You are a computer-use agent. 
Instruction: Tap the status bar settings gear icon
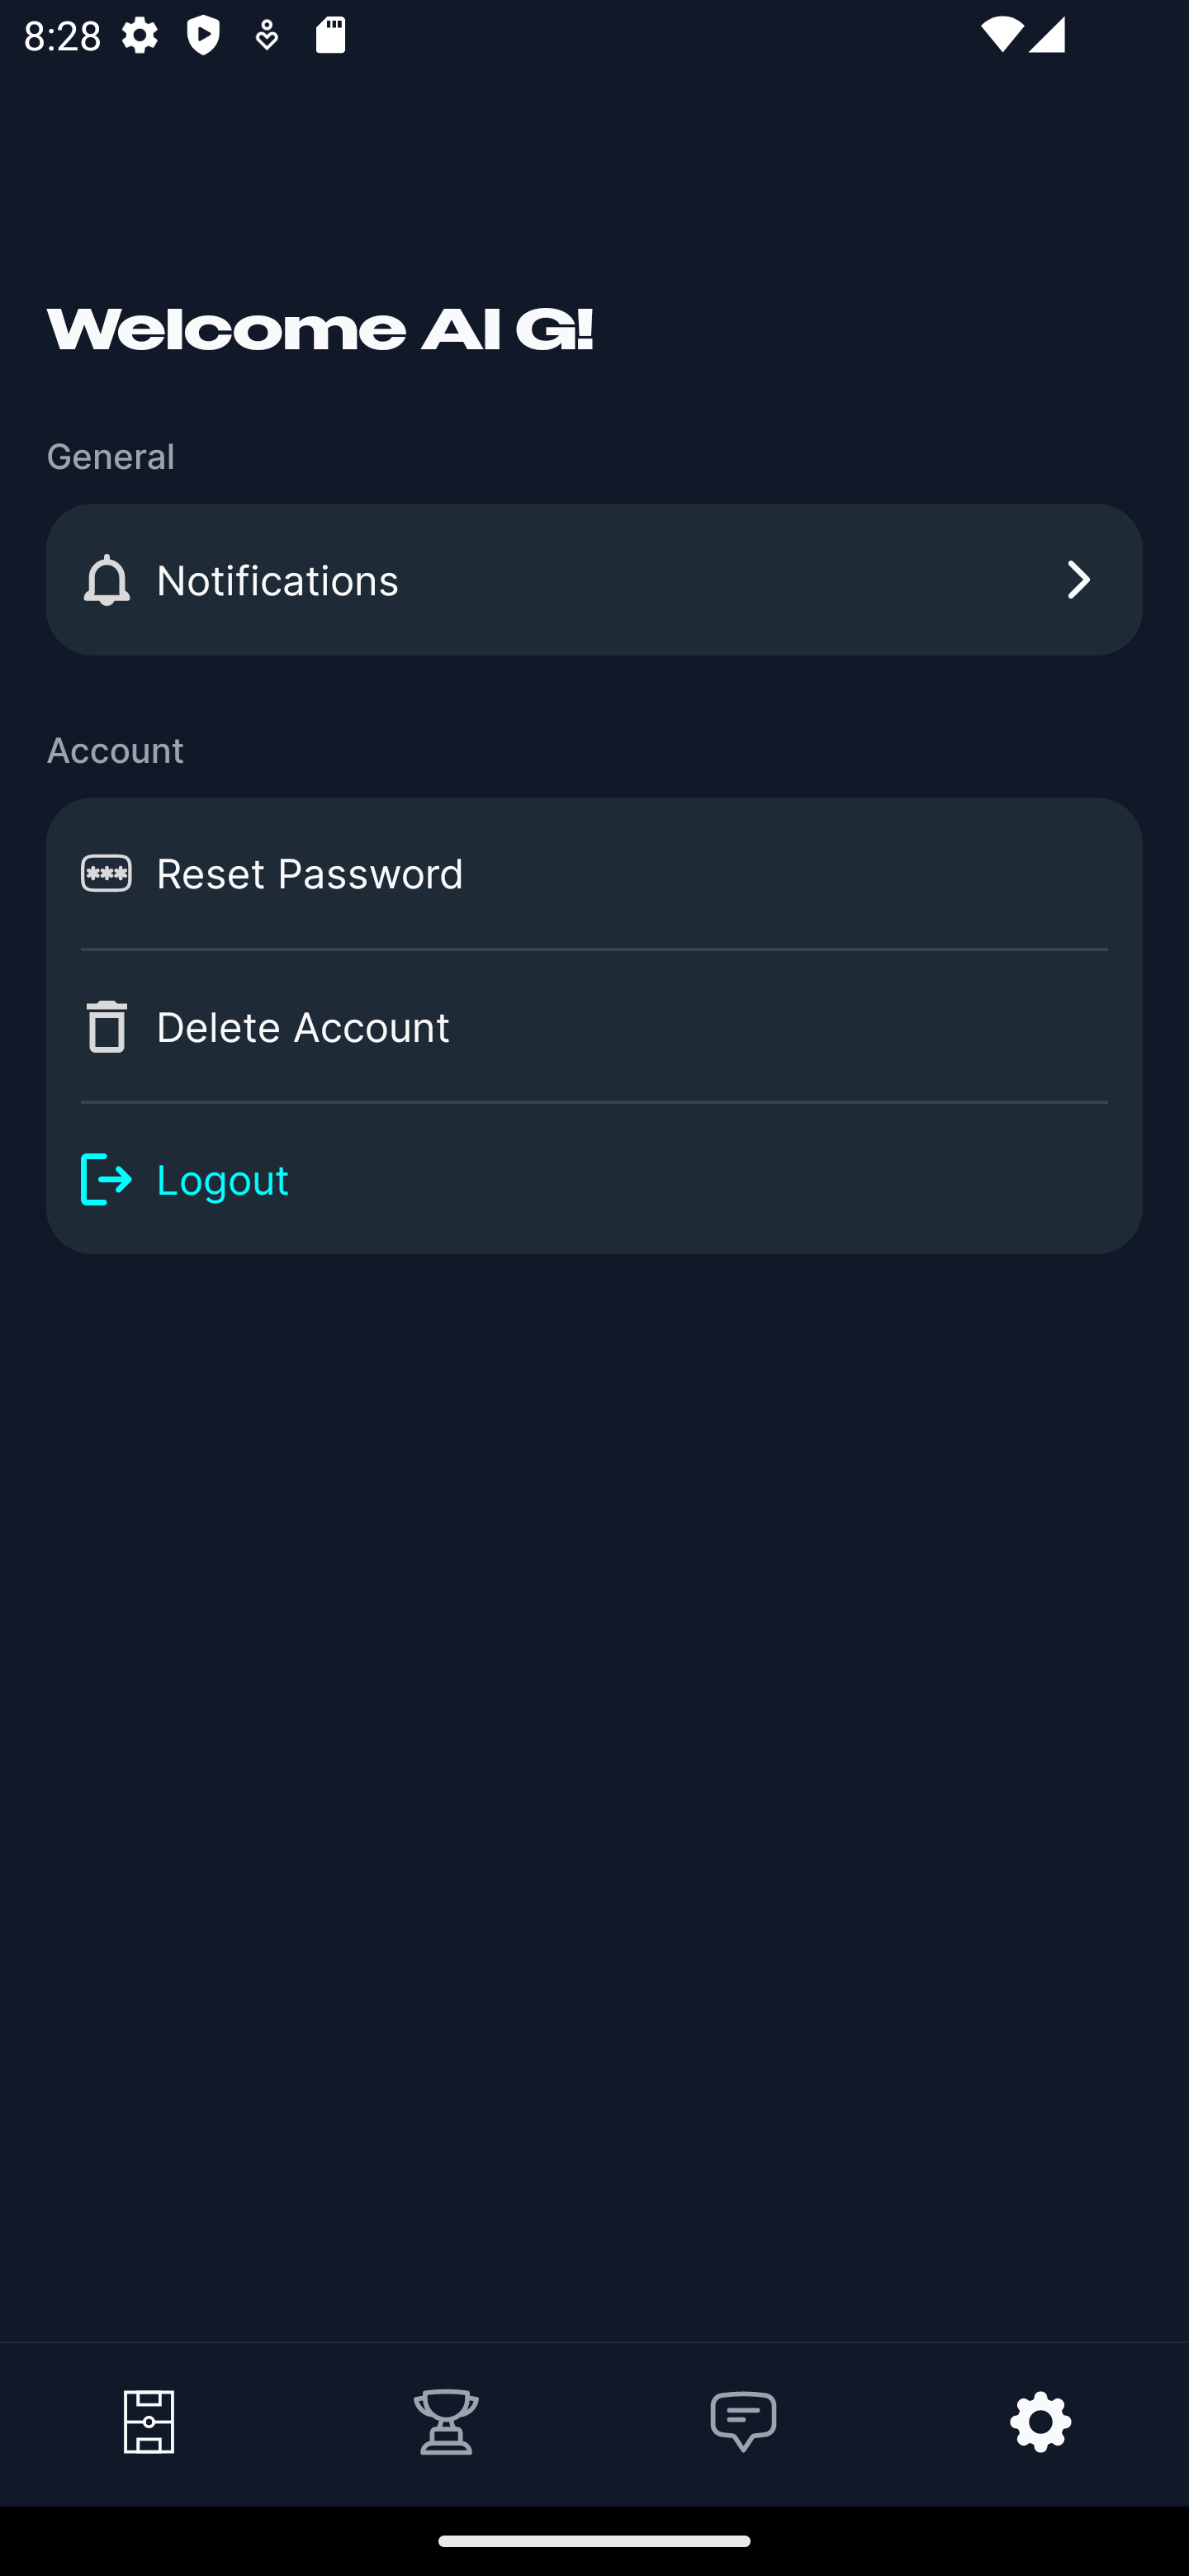[x=140, y=36]
